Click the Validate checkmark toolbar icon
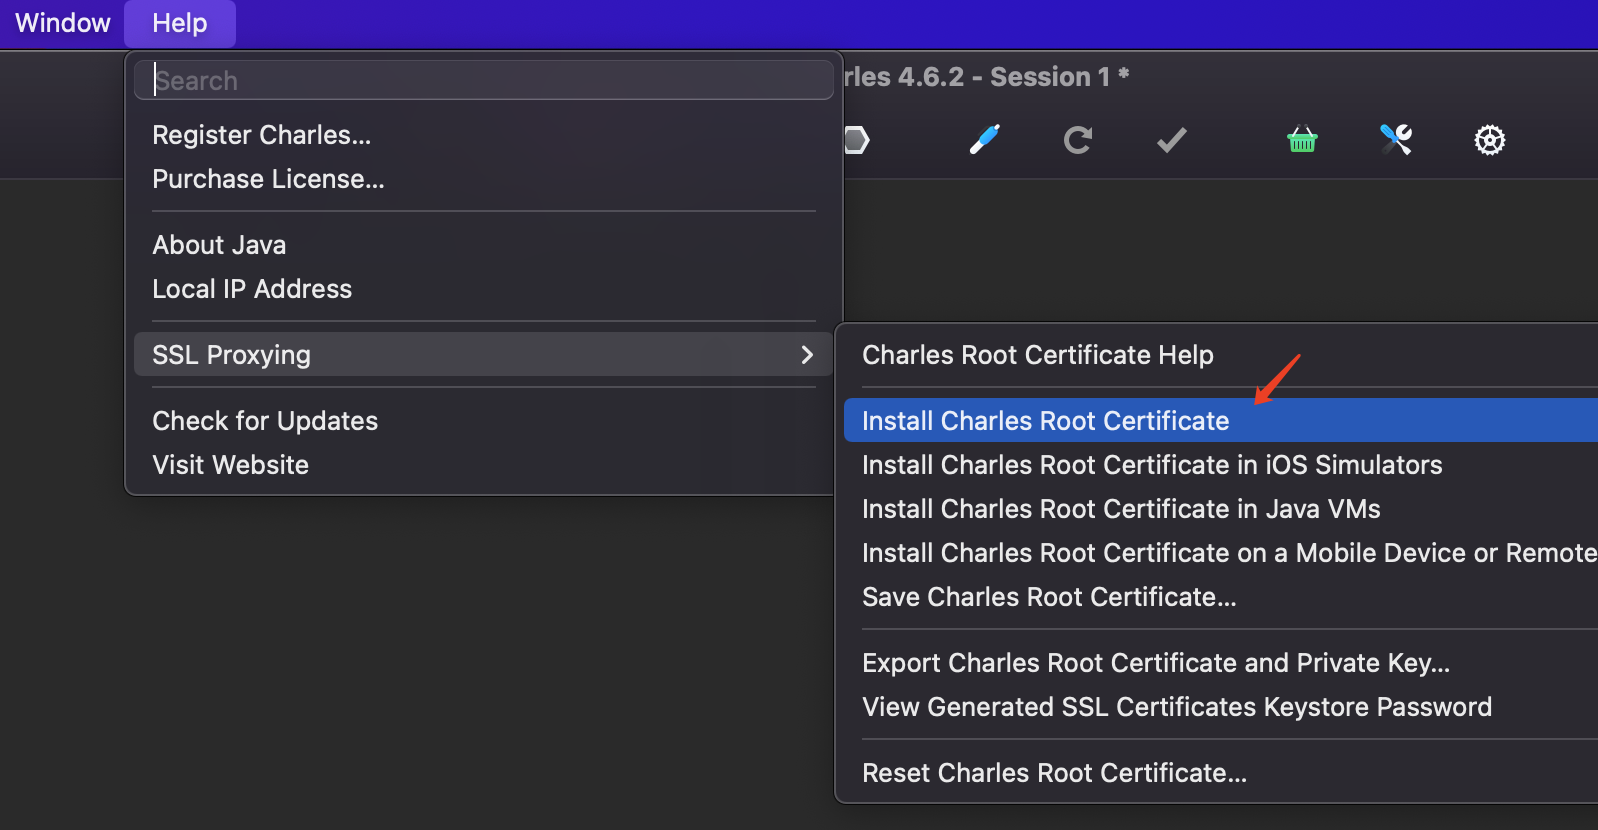1598x830 pixels. point(1172,140)
